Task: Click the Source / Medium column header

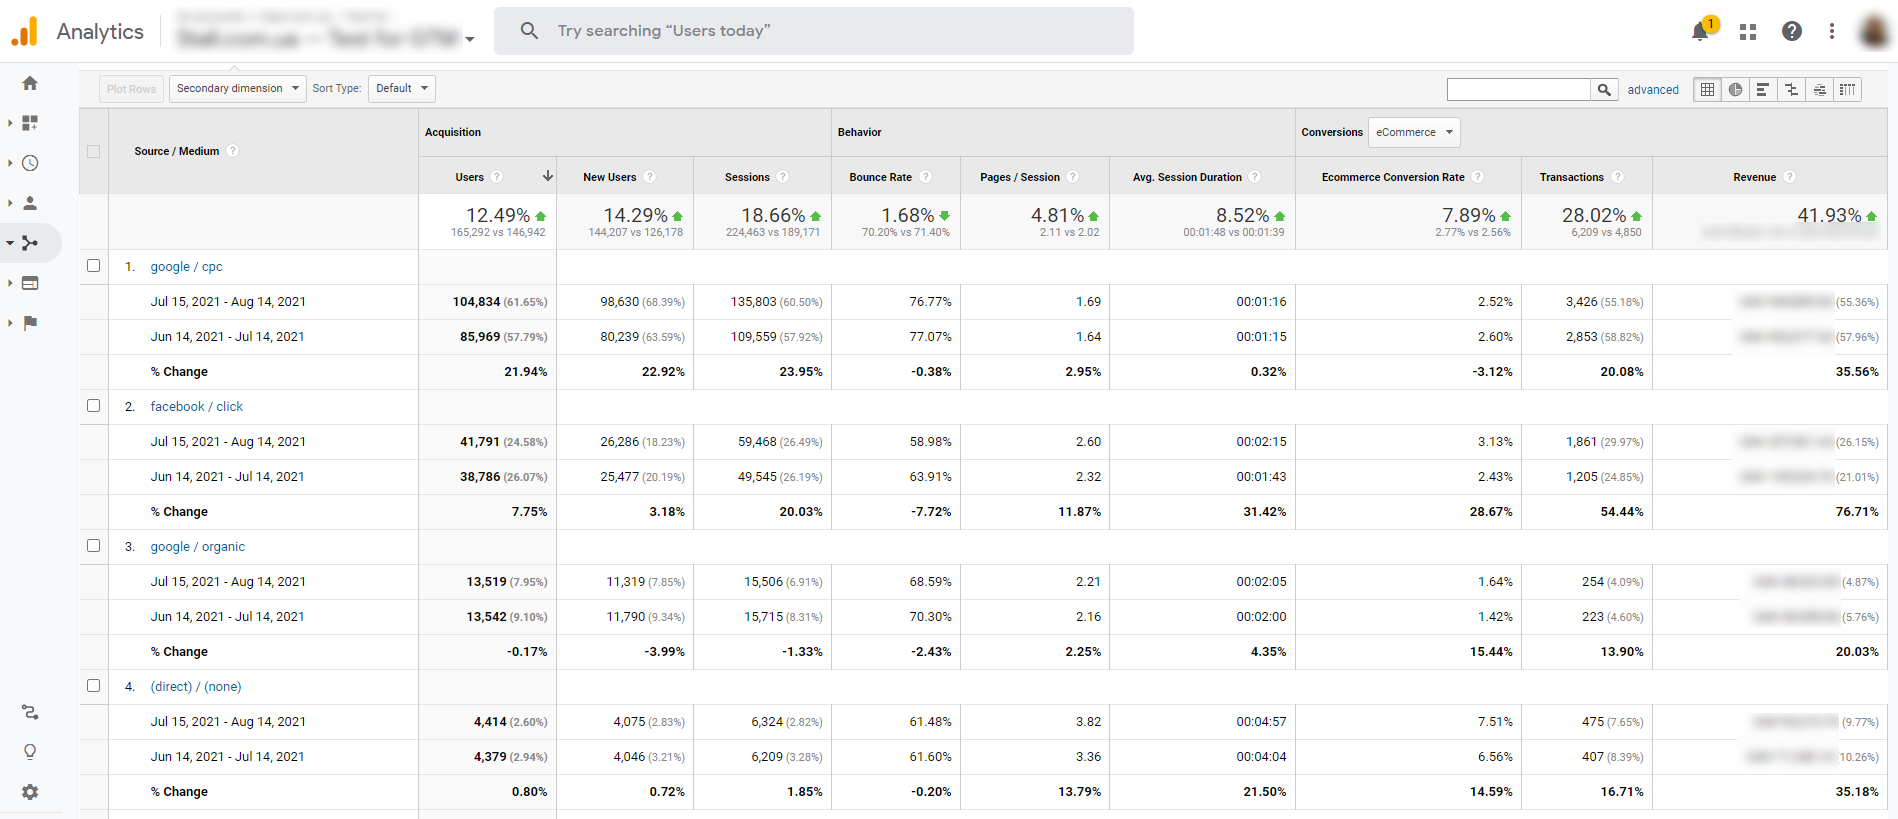Action: 177,151
